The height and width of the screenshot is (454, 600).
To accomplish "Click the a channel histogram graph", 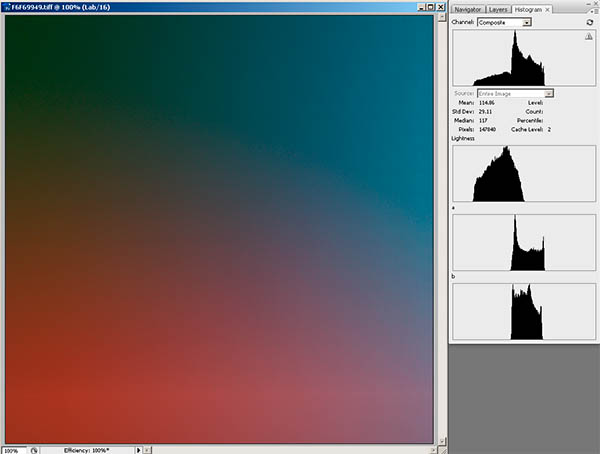I will pos(524,242).
